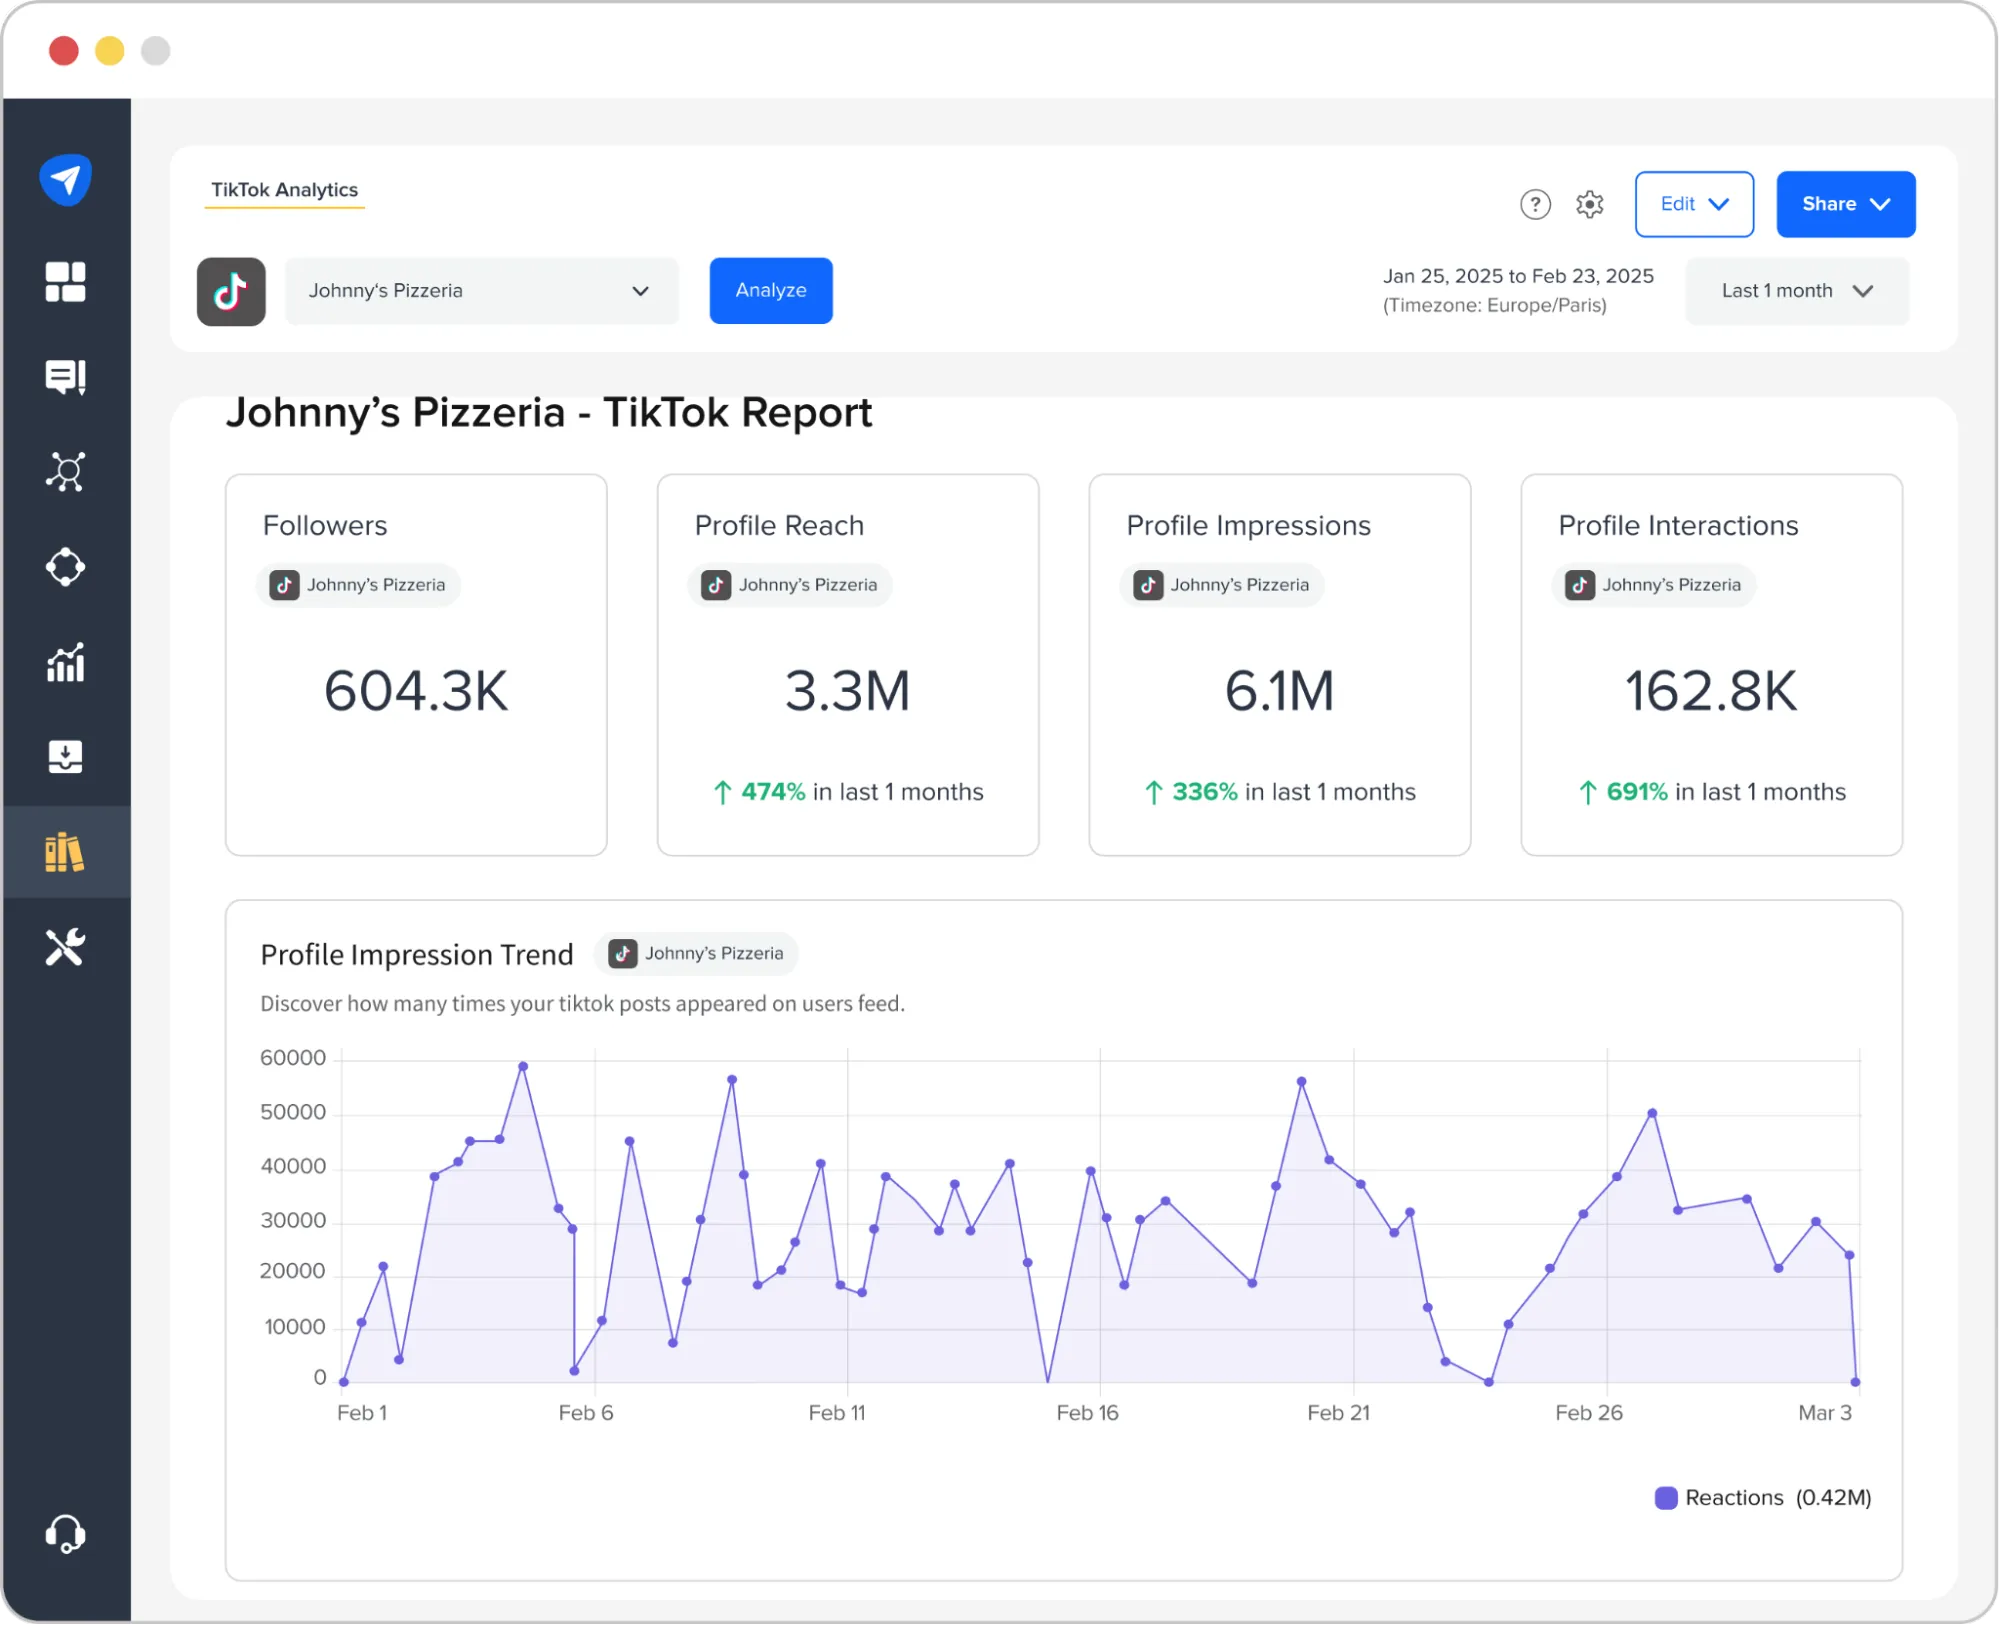Select the Johnny's Pizzeria chip under Followers

[x=358, y=585]
